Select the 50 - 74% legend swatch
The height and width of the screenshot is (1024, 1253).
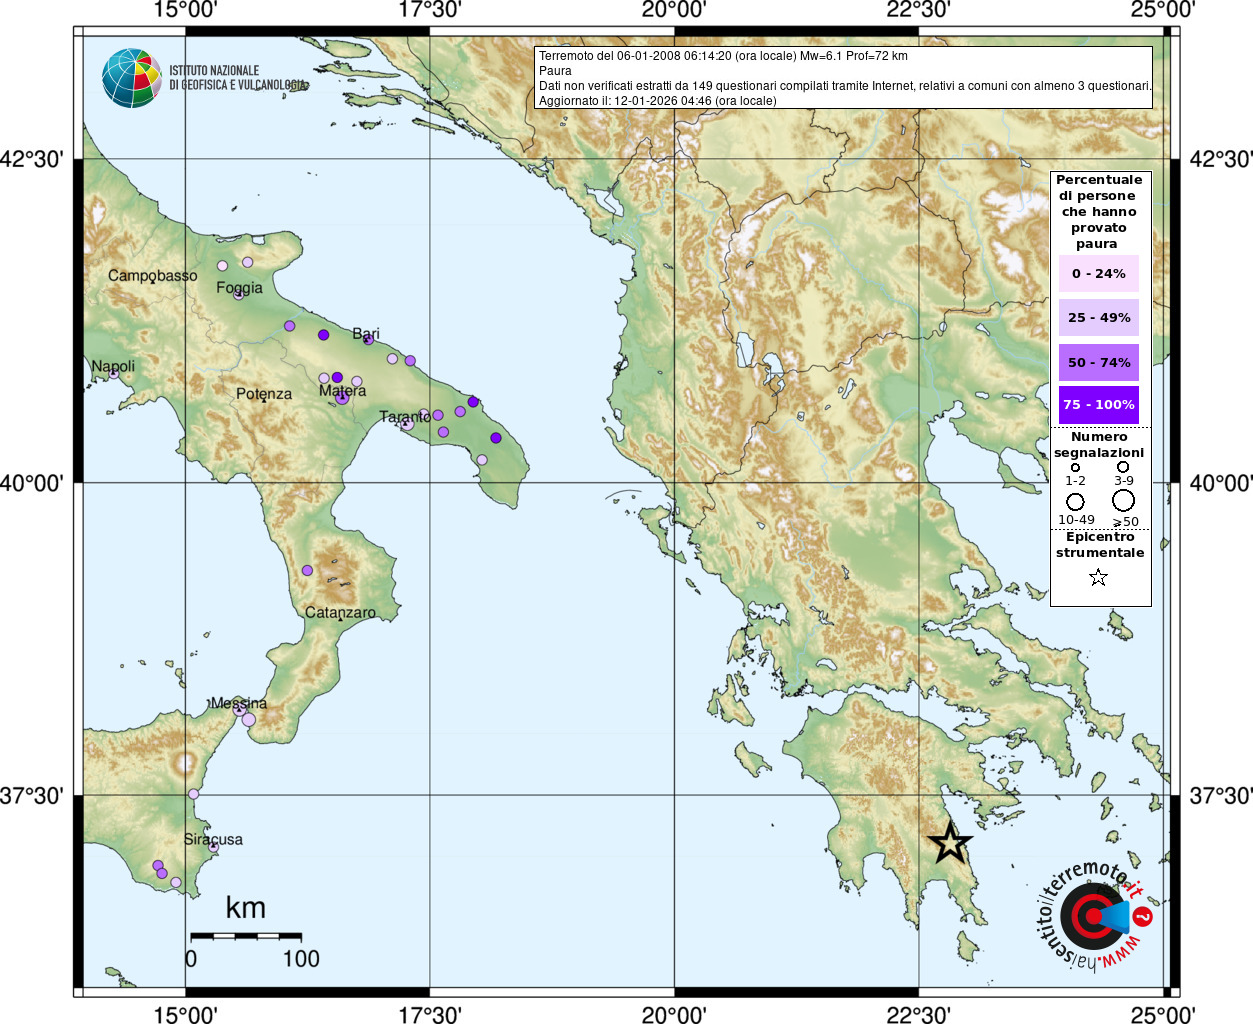[x=1099, y=362]
